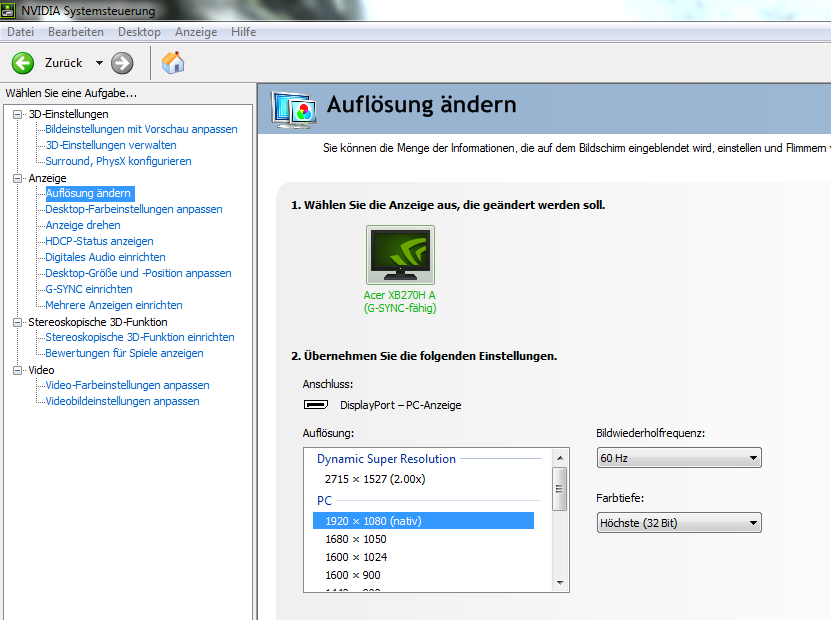Click the resolution list scrollbar thumb
Image resolution: width=831 pixels, height=620 pixels.
coord(560,489)
